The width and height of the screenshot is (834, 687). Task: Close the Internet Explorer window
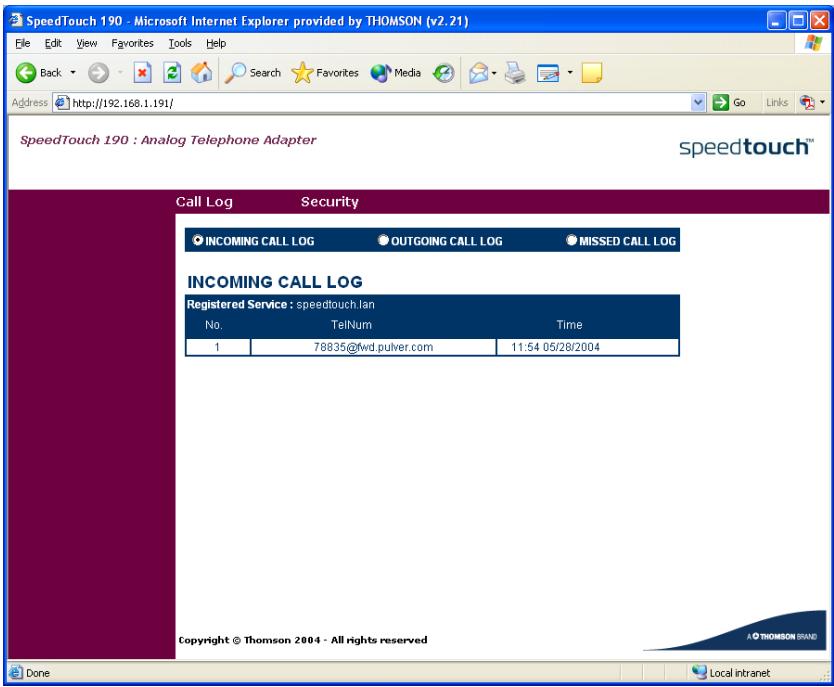tap(819, 21)
